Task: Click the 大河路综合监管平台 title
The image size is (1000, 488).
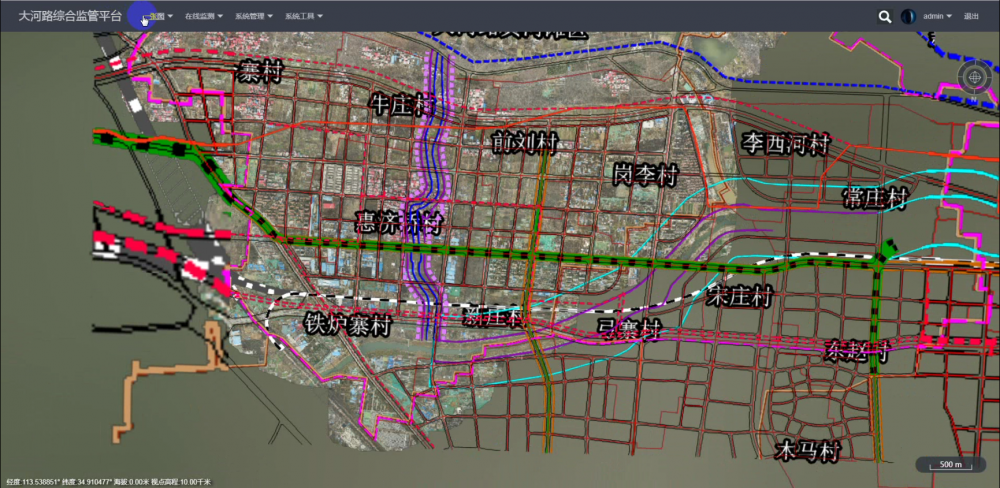Action: [70, 16]
